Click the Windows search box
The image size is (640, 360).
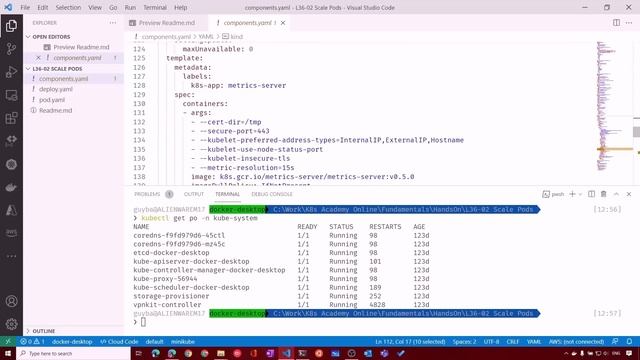(x=73, y=353)
